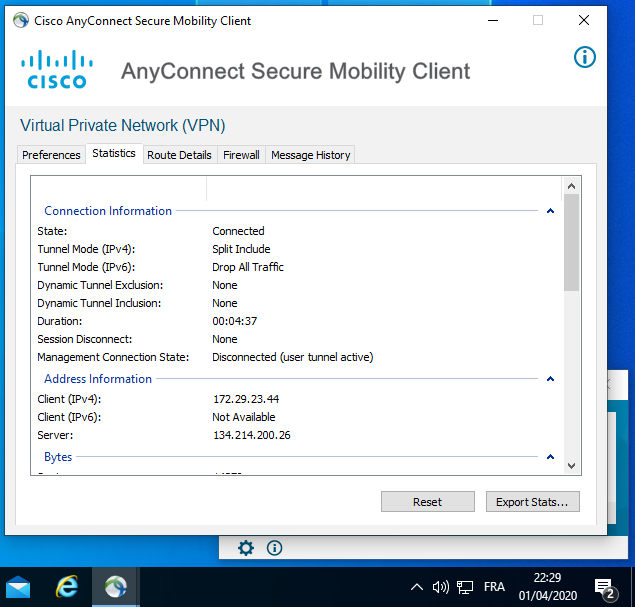Open the notification center icon
The width and height of the screenshot is (635, 607).
604,587
